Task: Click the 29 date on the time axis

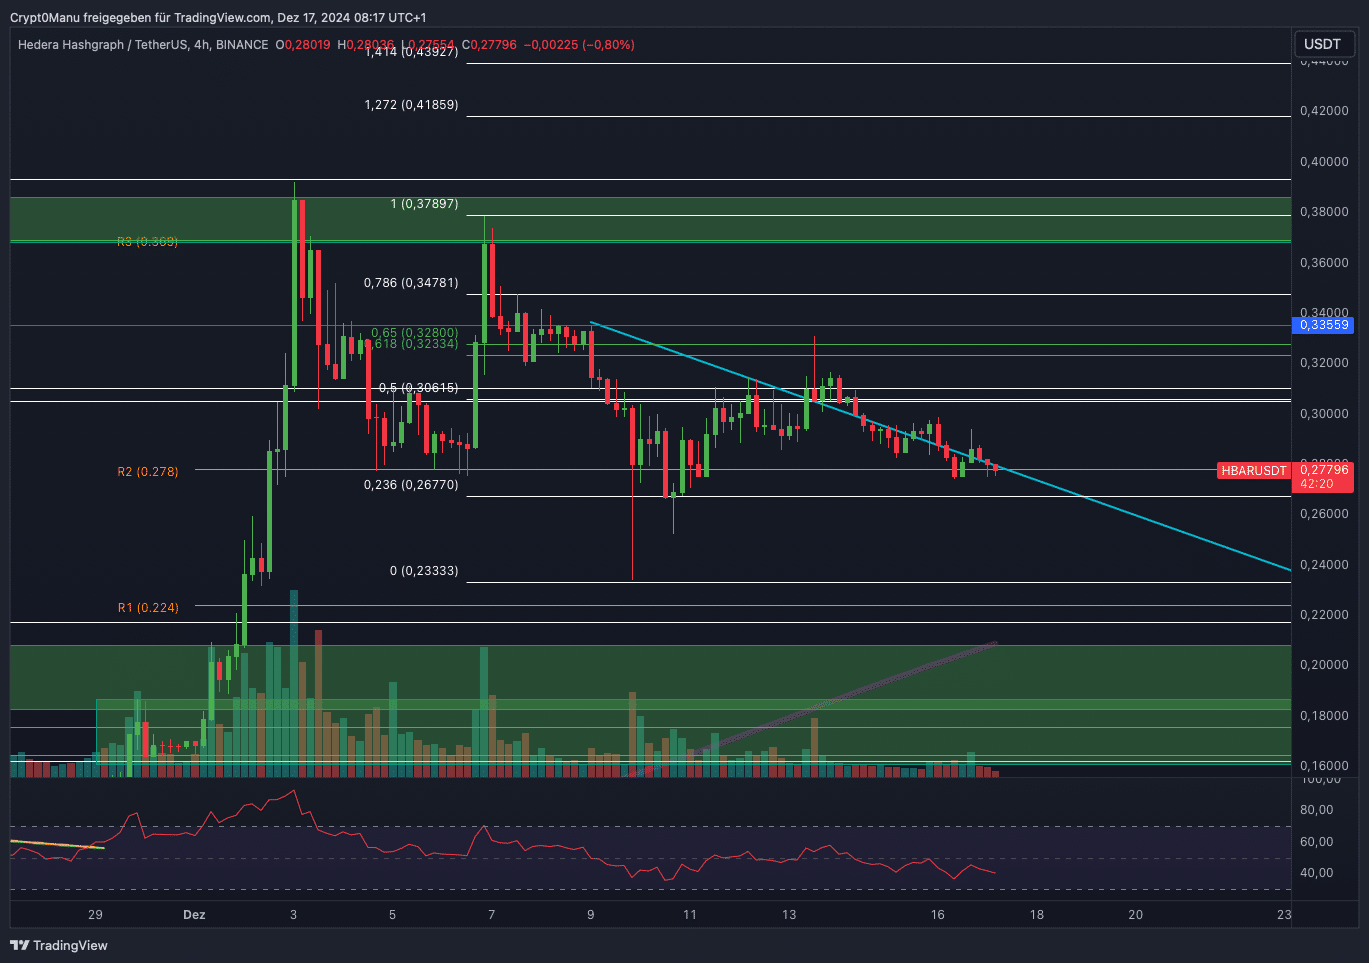Action: [95, 914]
